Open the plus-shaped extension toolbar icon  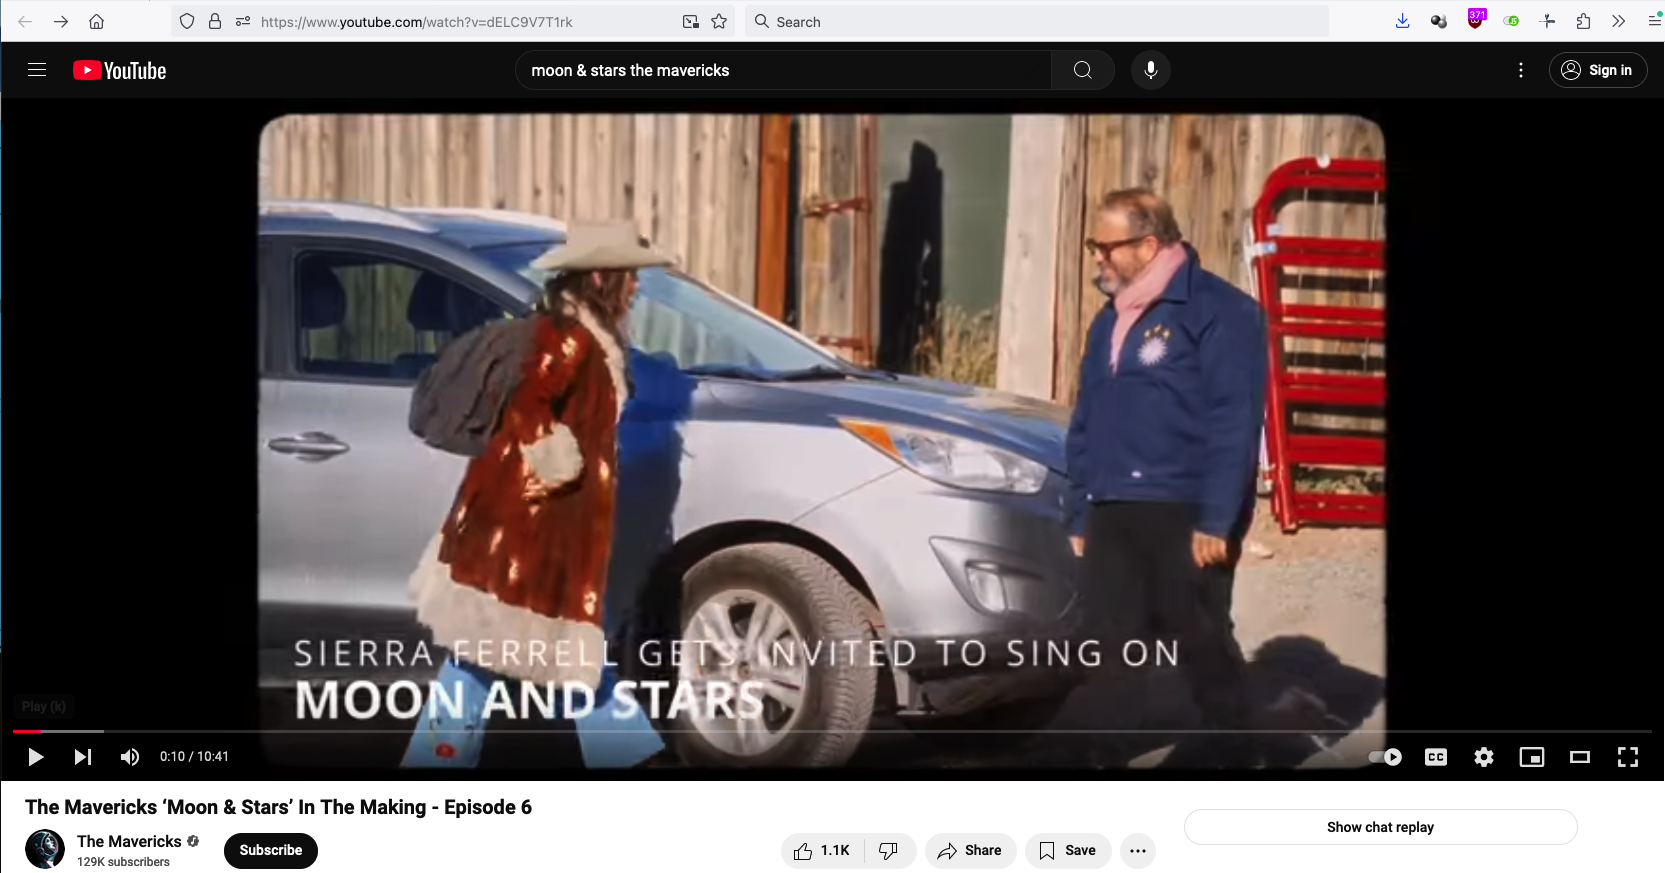1548,21
